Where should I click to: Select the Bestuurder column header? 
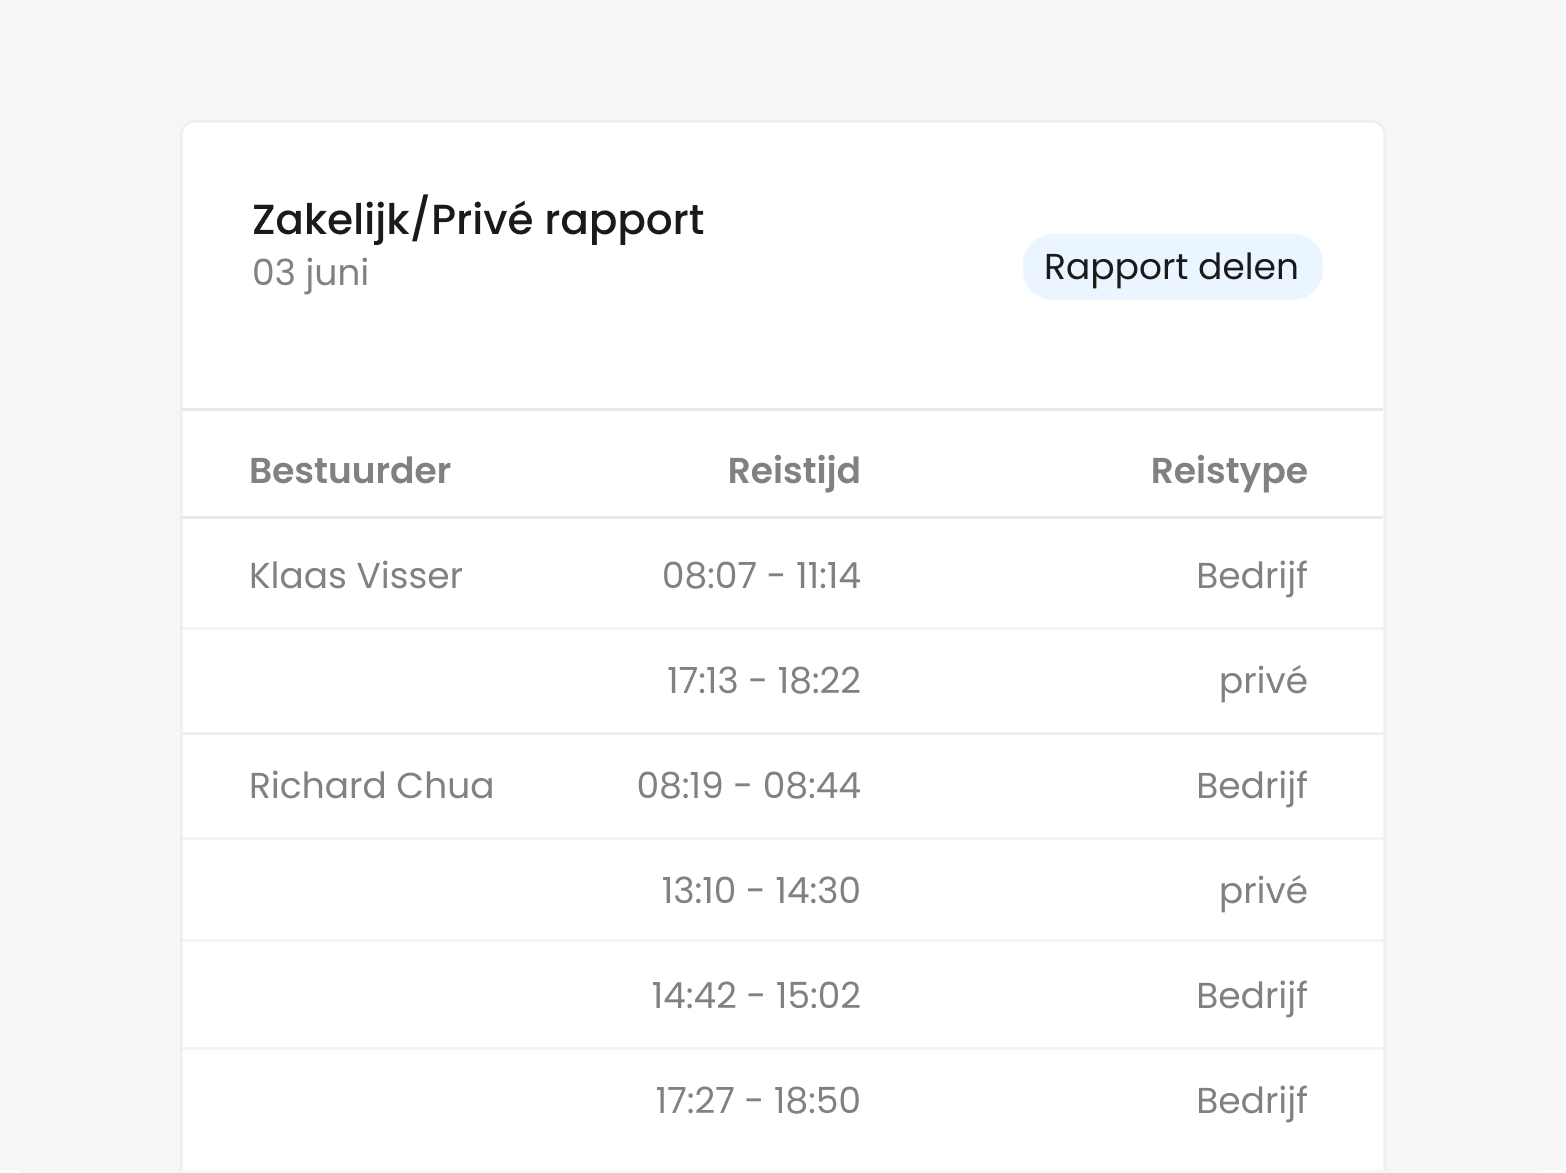[x=350, y=470]
